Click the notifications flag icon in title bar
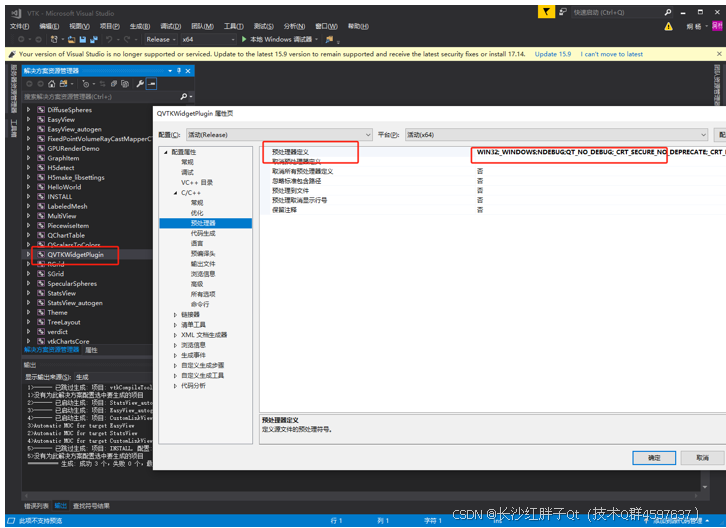 click(x=546, y=12)
